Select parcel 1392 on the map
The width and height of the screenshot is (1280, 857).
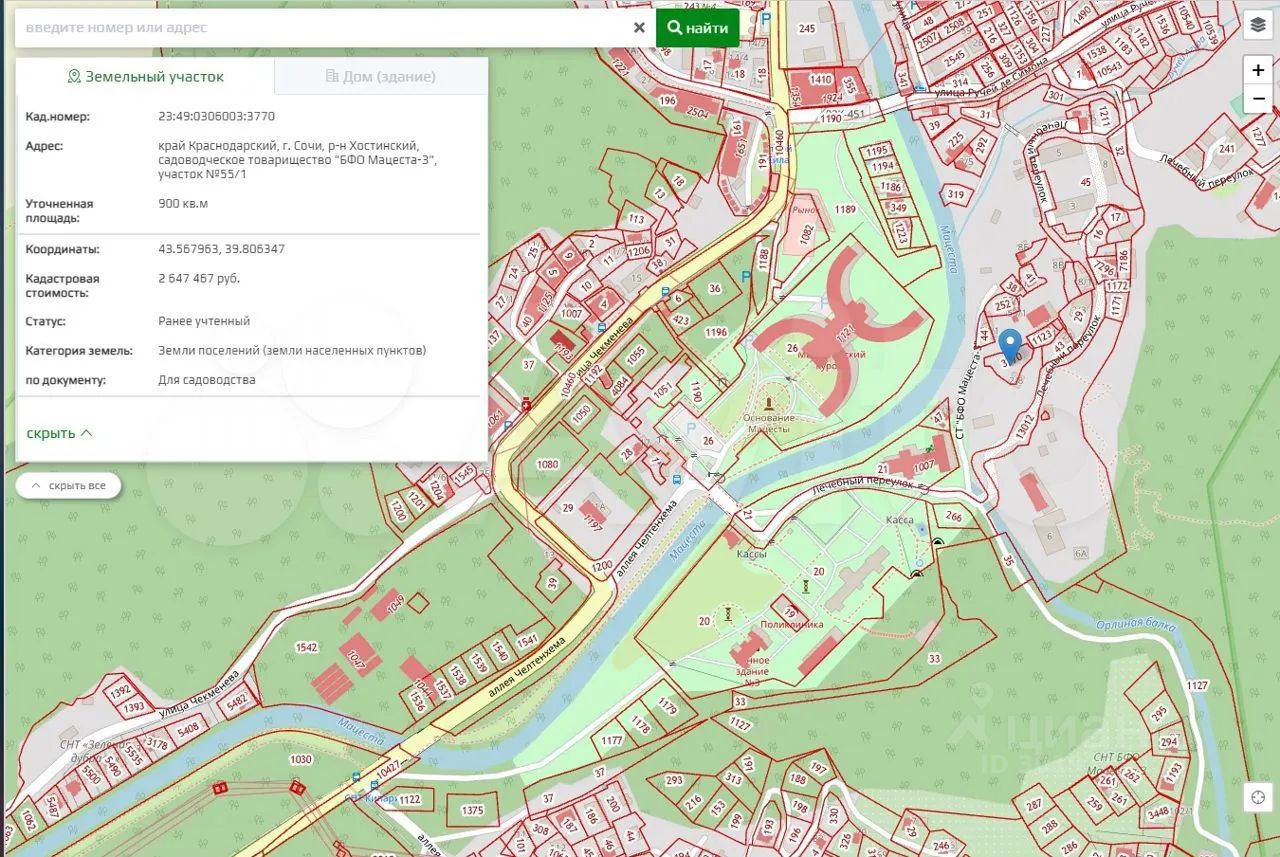[x=121, y=691]
